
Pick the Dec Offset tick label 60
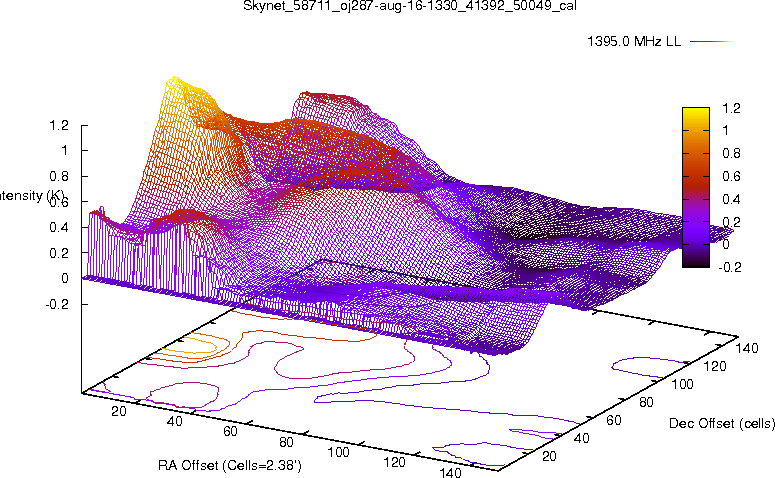[614, 421]
